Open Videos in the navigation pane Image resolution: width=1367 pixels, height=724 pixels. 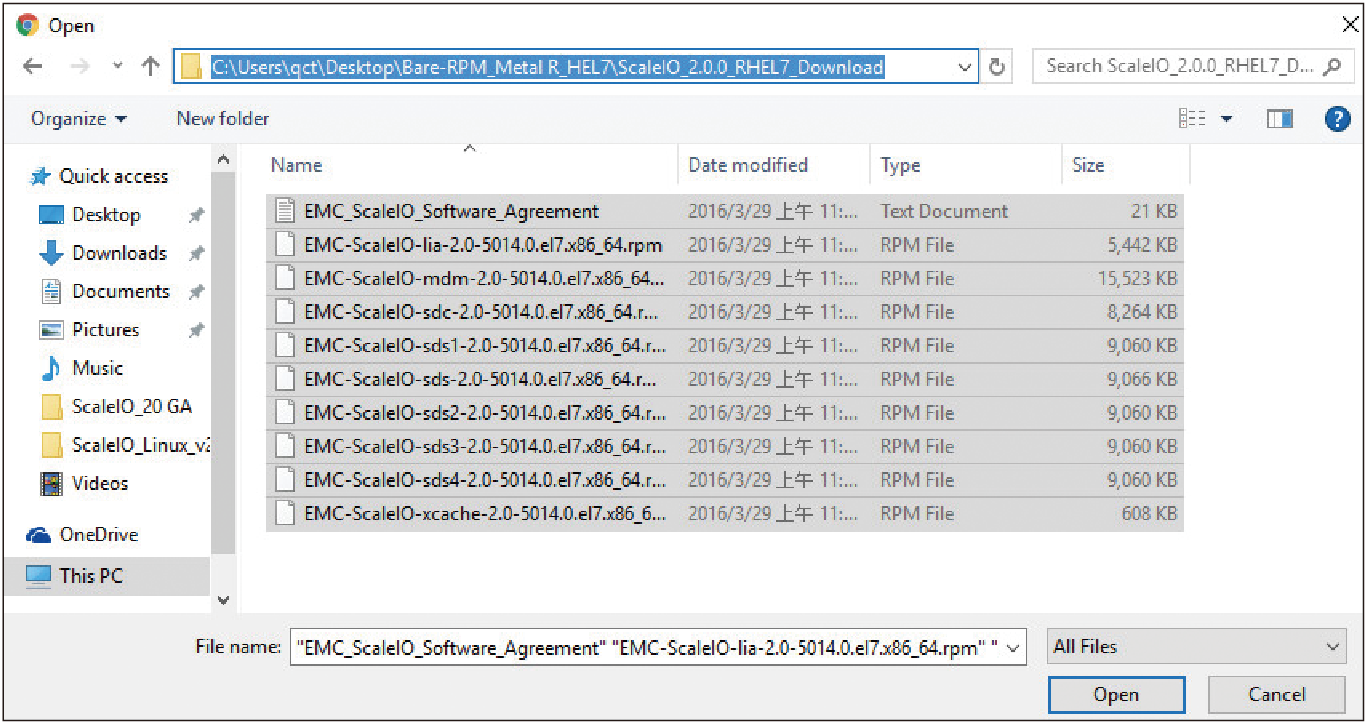tap(85, 483)
